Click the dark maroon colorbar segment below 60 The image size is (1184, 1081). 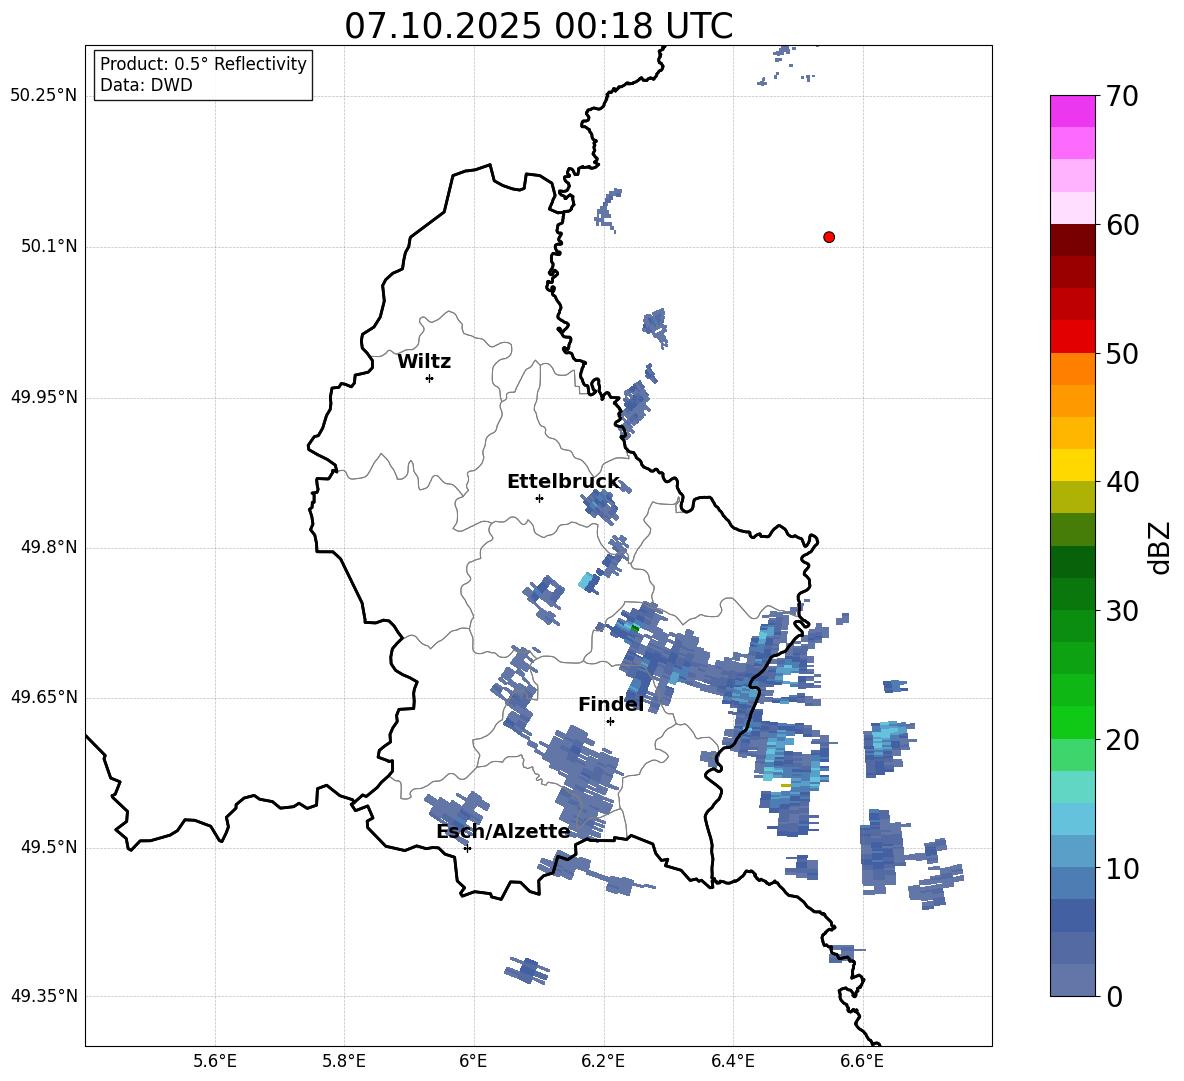pyautogui.click(x=1072, y=240)
